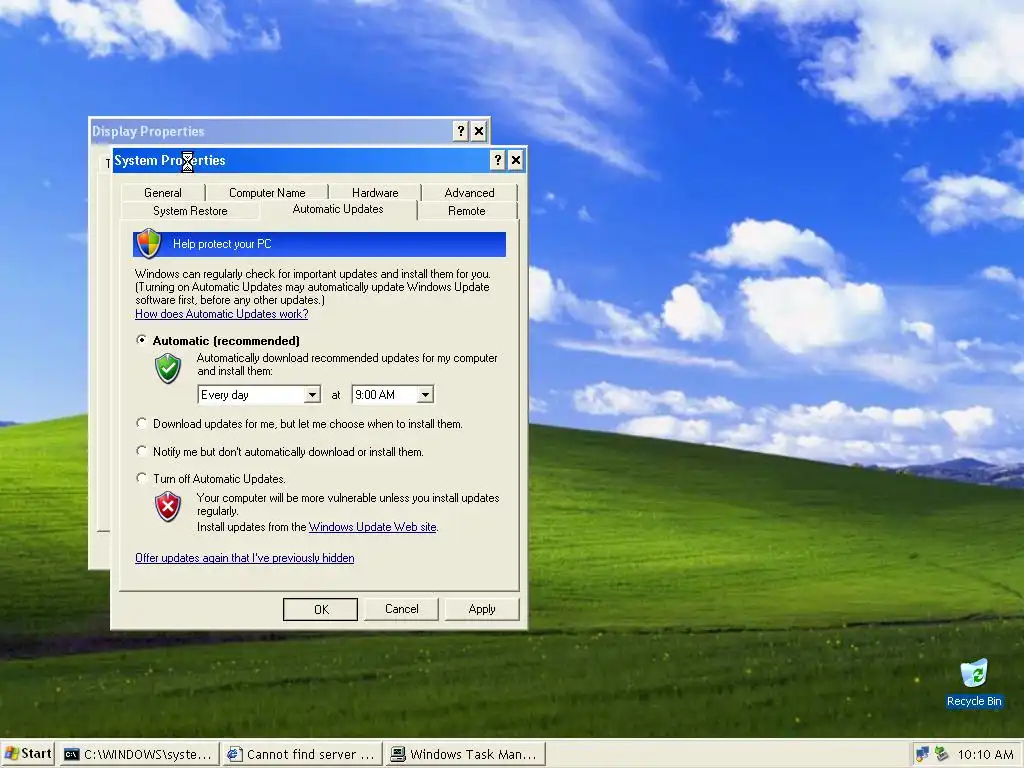Switch to the General tab

(163, 193)
